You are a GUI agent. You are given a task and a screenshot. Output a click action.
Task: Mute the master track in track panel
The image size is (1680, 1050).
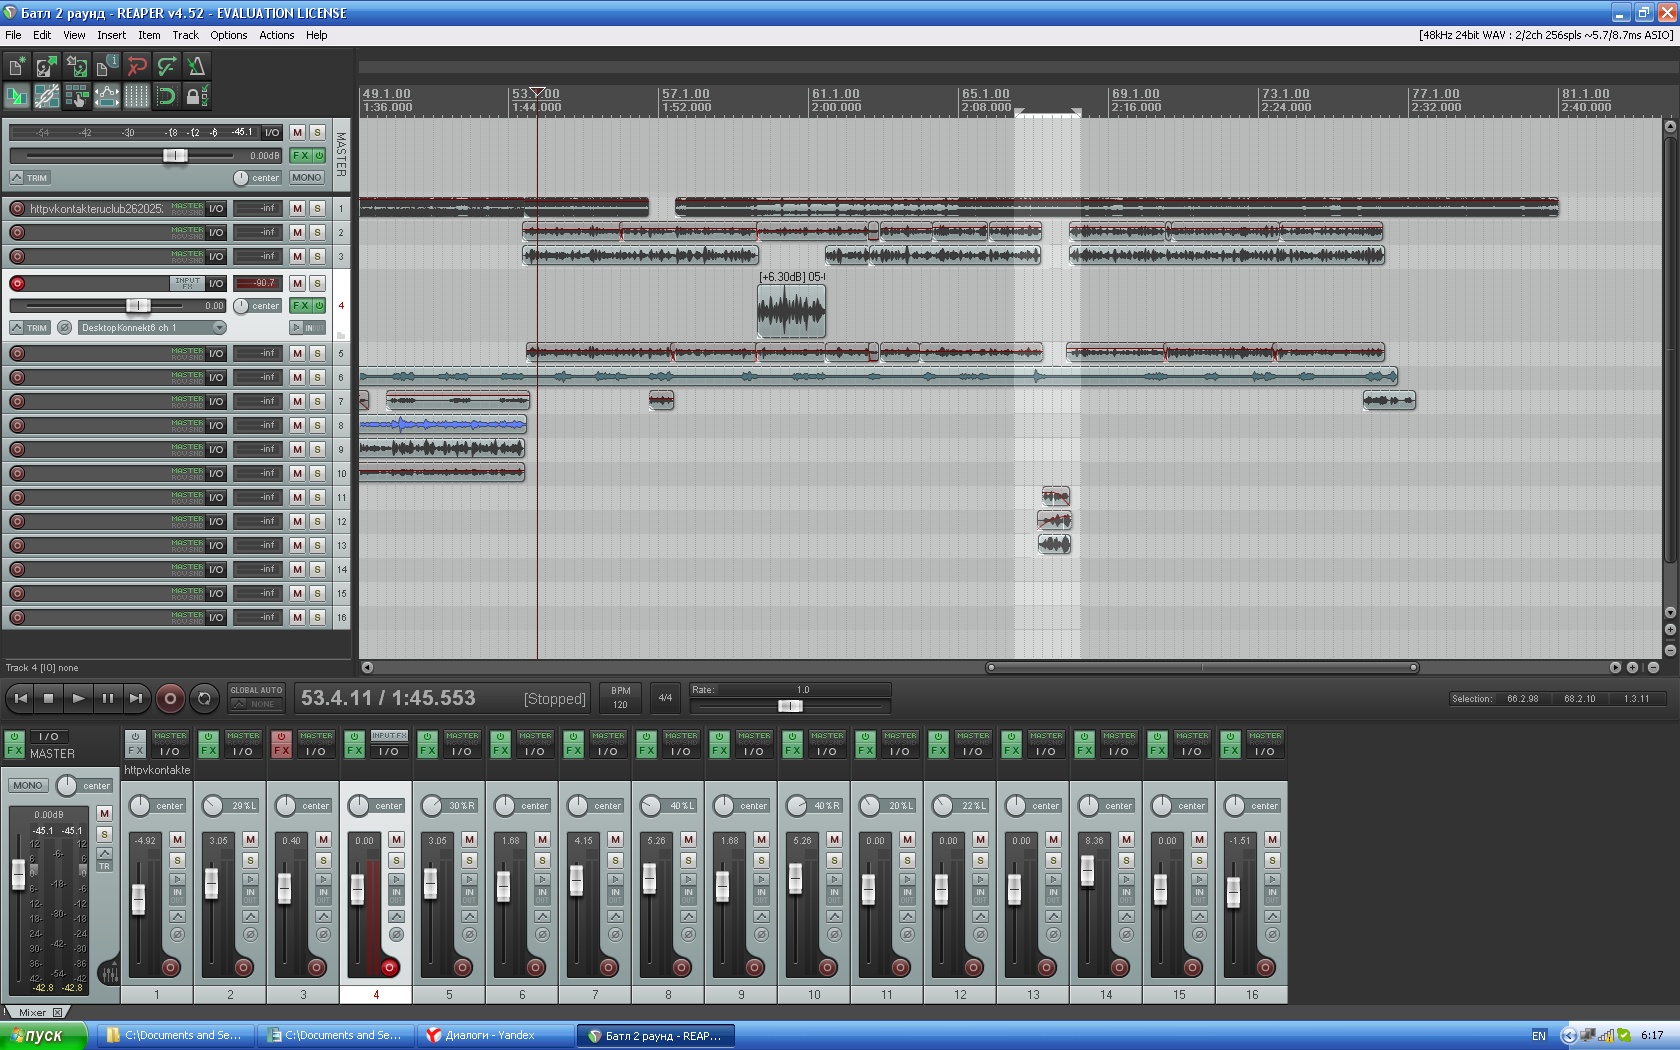(297, 132)
